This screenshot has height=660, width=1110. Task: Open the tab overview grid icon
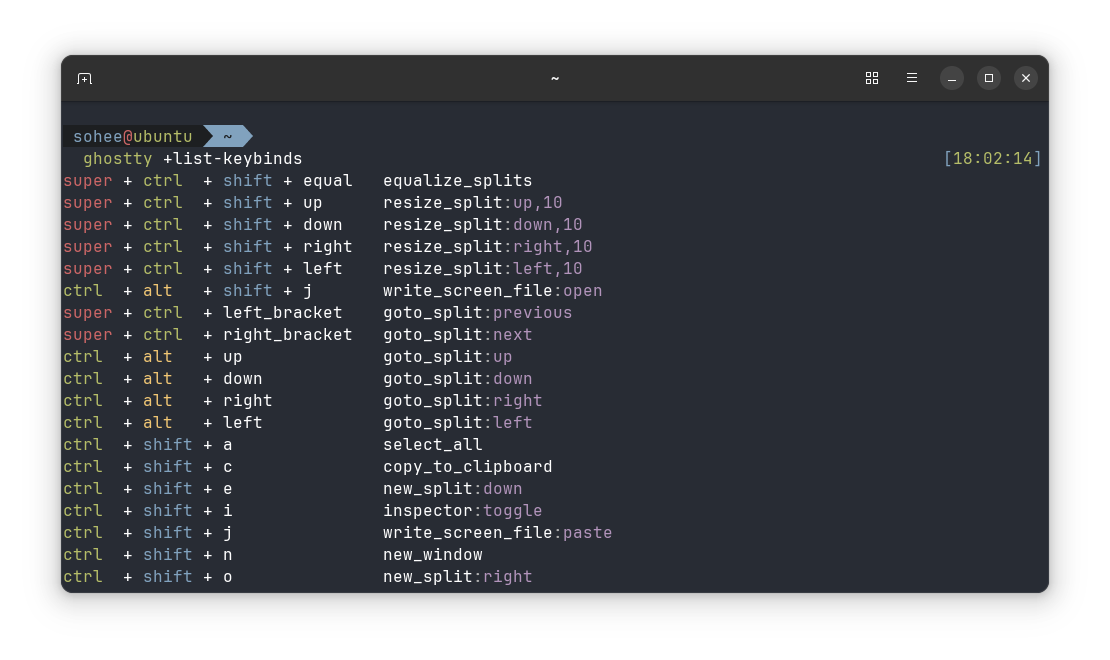[x=871, y=77]
